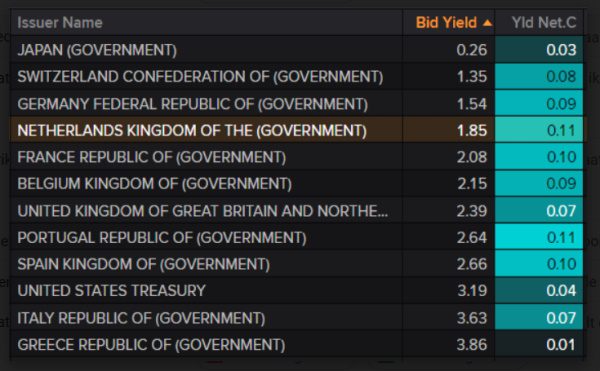Select the truncated United Kingdom issuer row

point(297,211)
